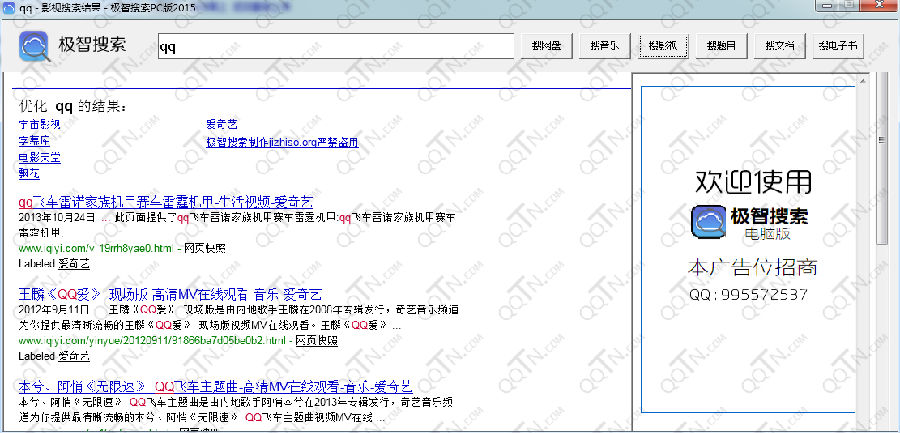Close the 极智搜索 window
Viewport: 900px width, 433px height.
pos(880,5)
